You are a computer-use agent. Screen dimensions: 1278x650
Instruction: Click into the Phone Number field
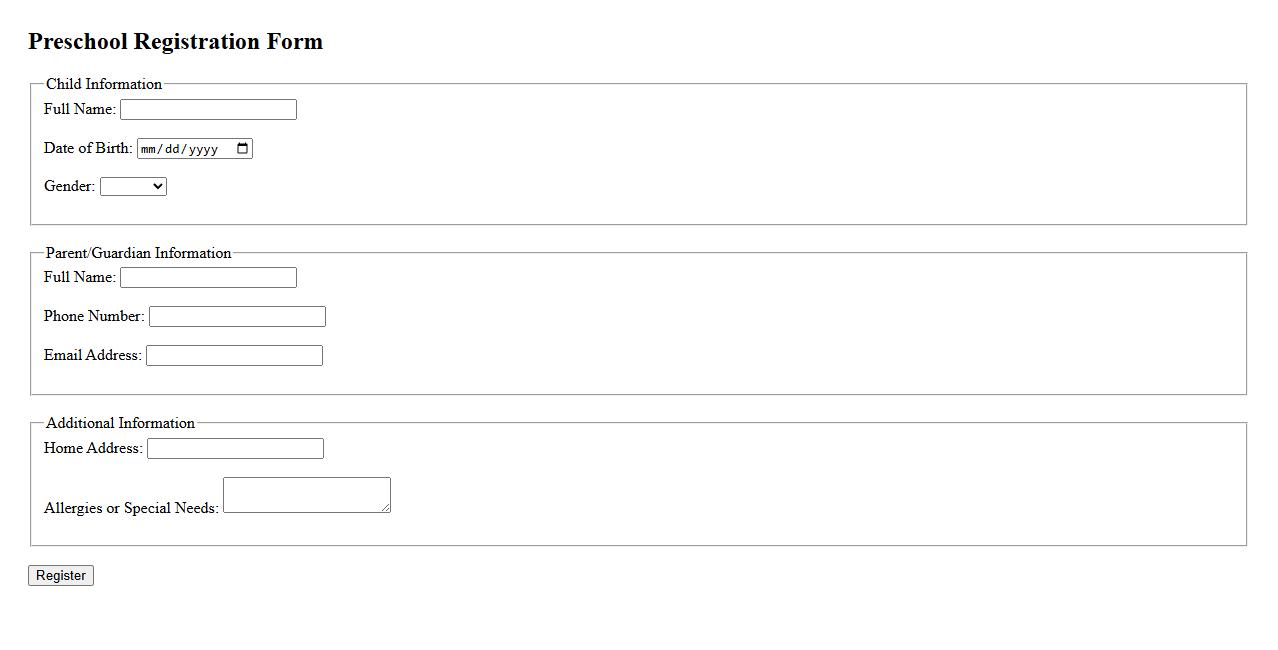tap(237, 317)
